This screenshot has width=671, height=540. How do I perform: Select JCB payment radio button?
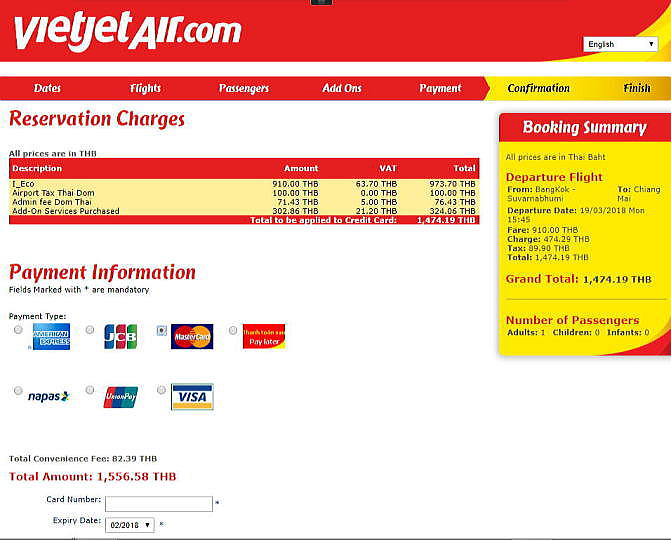89,329
